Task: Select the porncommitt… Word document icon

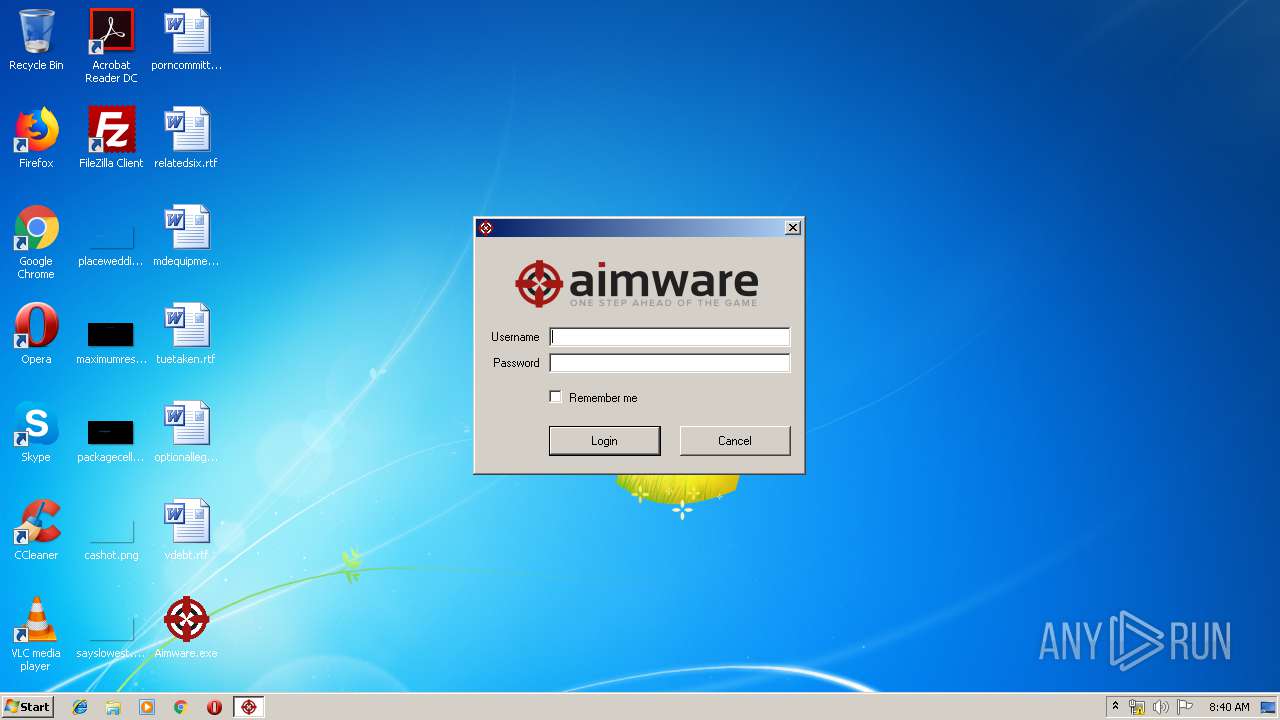Action: pyautogui.click(x=186, y=40)
